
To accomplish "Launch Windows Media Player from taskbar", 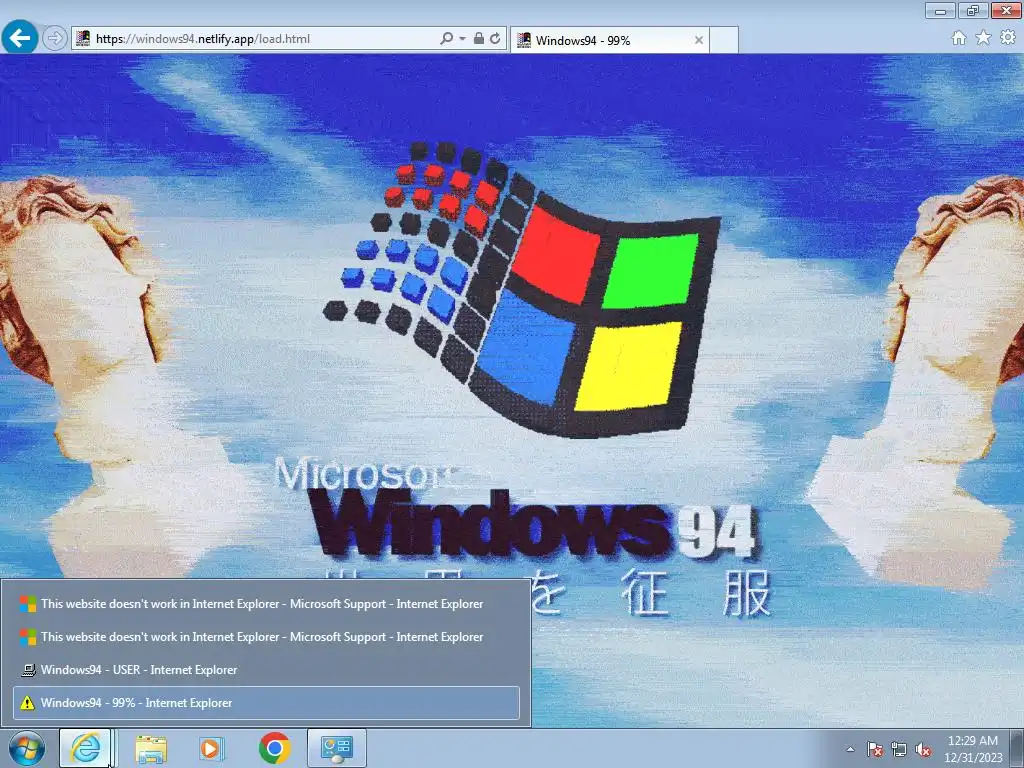I will [x=211, y=748].
